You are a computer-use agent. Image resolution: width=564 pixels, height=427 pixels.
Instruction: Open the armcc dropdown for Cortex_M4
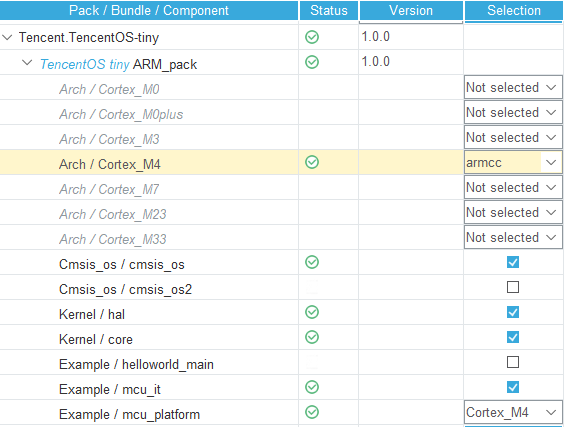(x=513, y=163)
